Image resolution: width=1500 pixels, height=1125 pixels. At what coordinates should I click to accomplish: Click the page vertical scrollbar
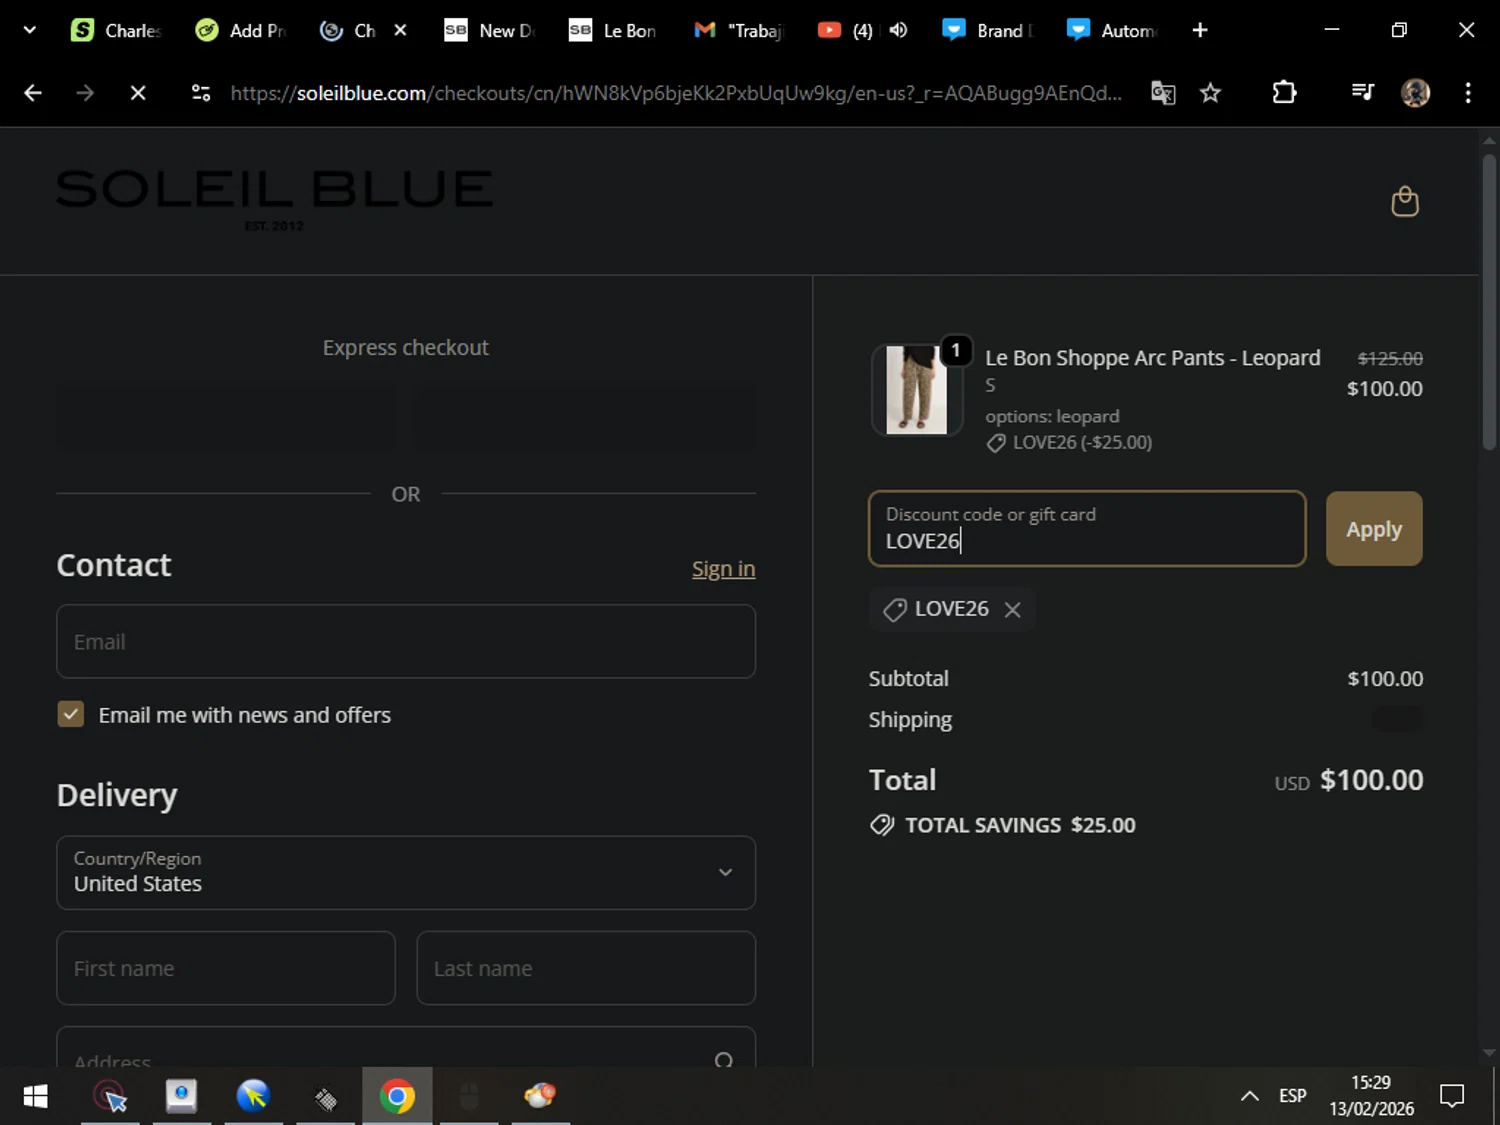(x=1489, y=300)
